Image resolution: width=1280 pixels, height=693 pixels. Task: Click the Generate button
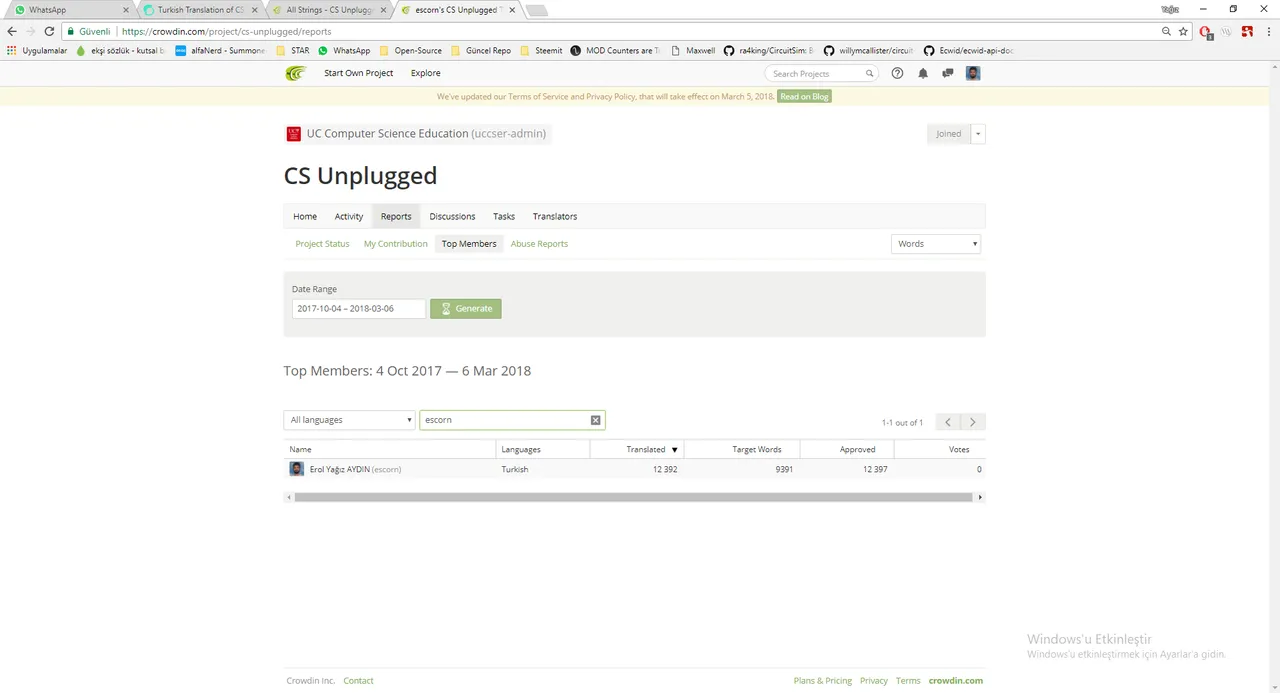pos(466,309)
